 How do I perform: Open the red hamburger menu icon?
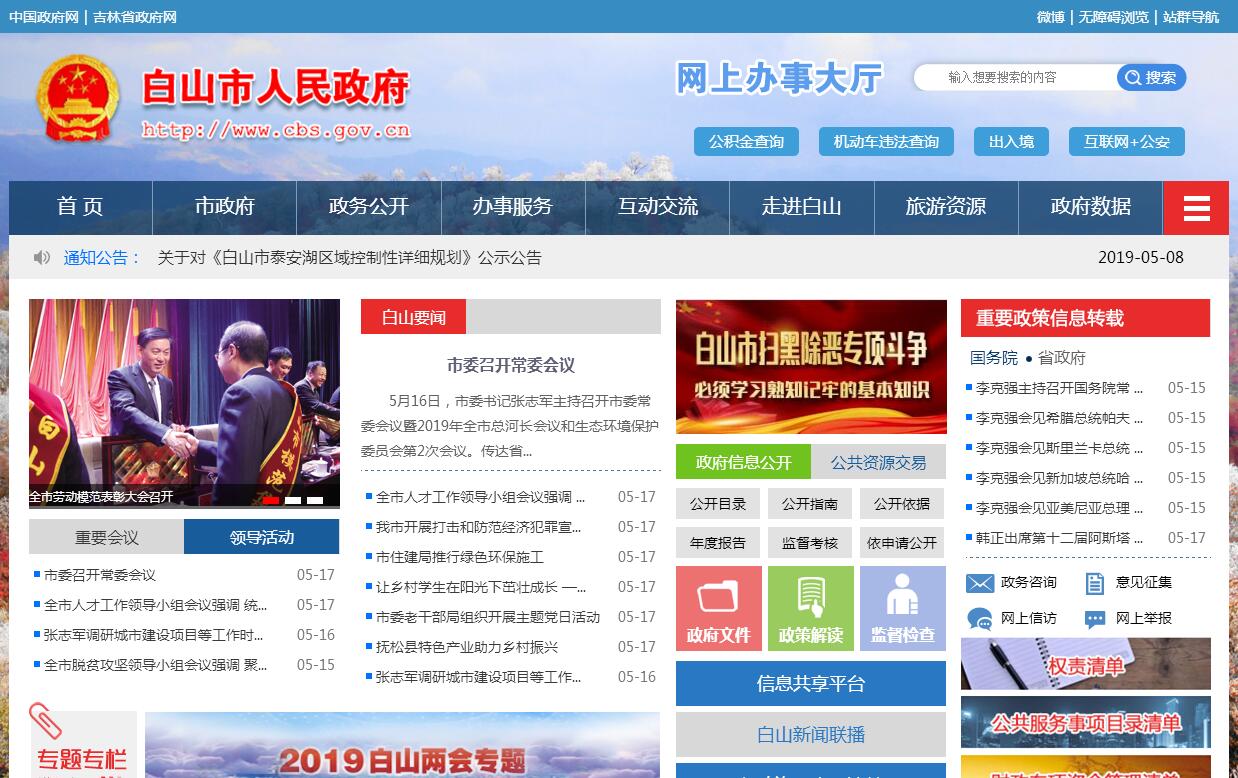click(1196, 208)
